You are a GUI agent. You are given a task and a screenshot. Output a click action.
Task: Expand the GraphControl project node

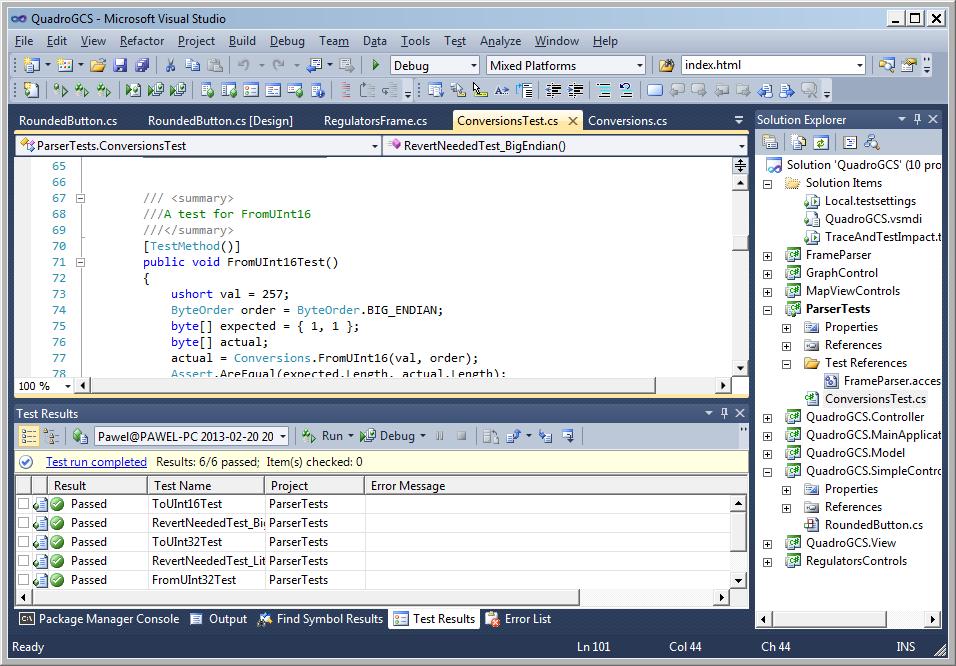click(x=768, y=274)
